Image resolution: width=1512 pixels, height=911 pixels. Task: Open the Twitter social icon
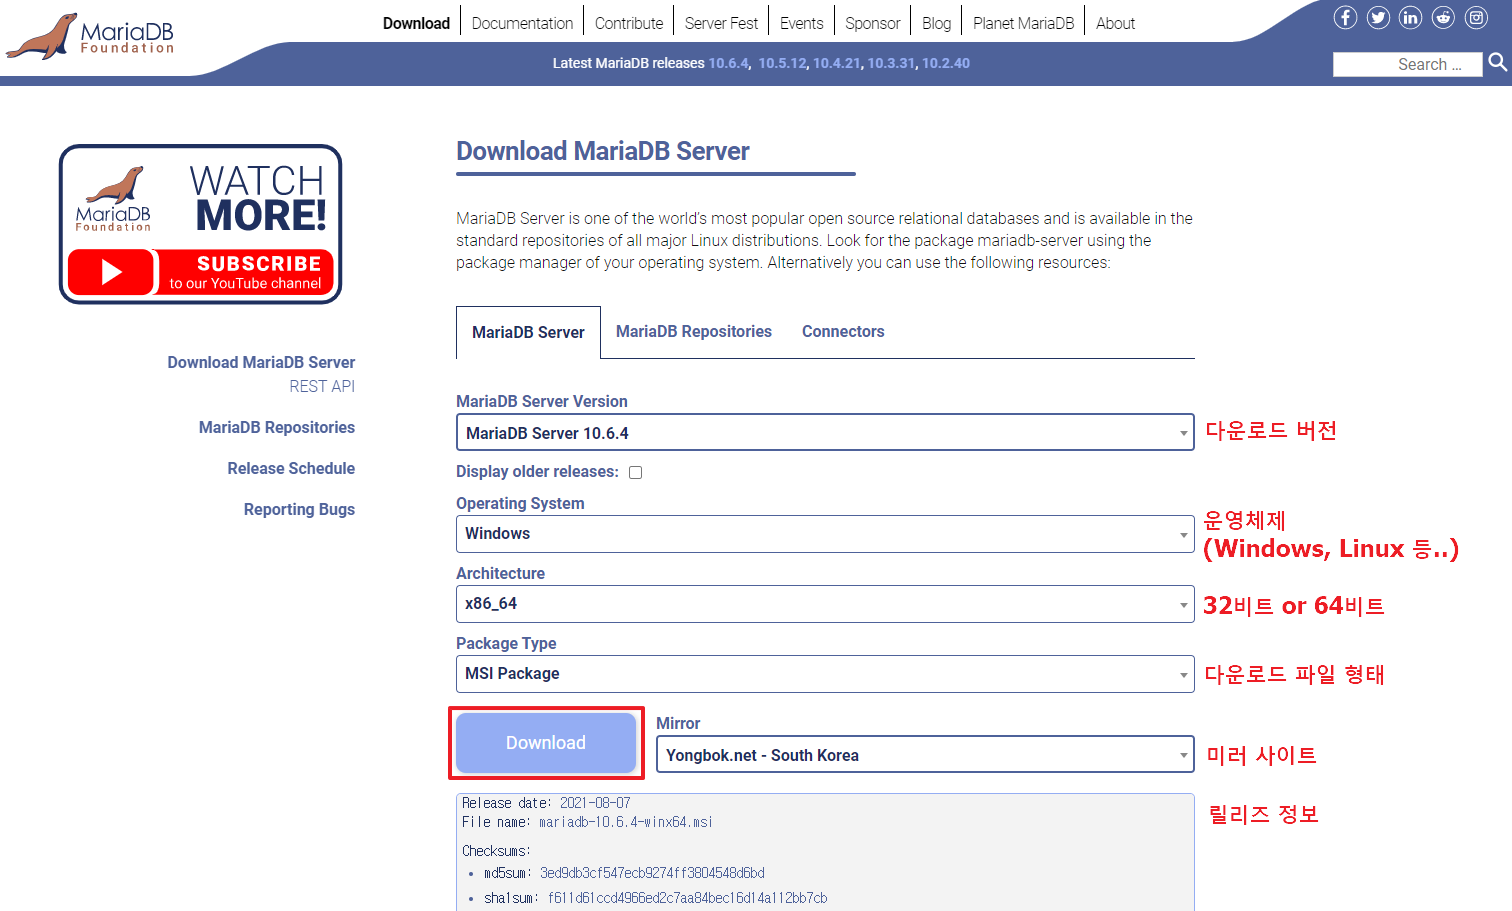coord(1378,17)
